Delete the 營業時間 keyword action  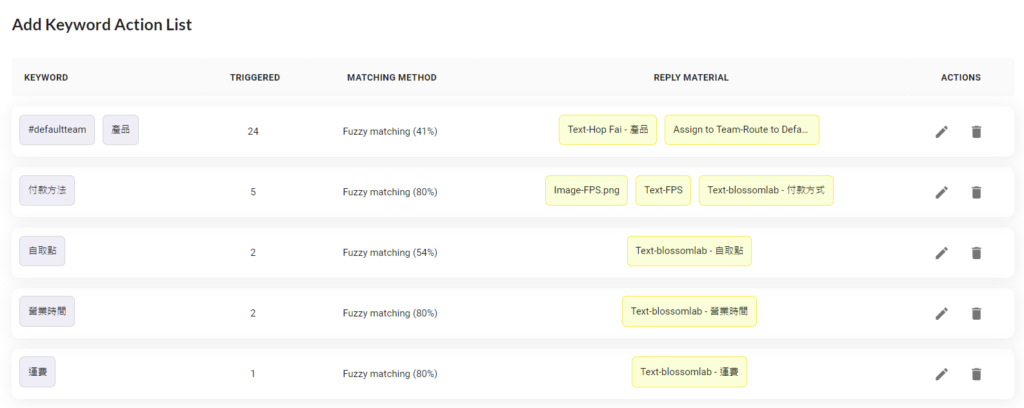976,313
